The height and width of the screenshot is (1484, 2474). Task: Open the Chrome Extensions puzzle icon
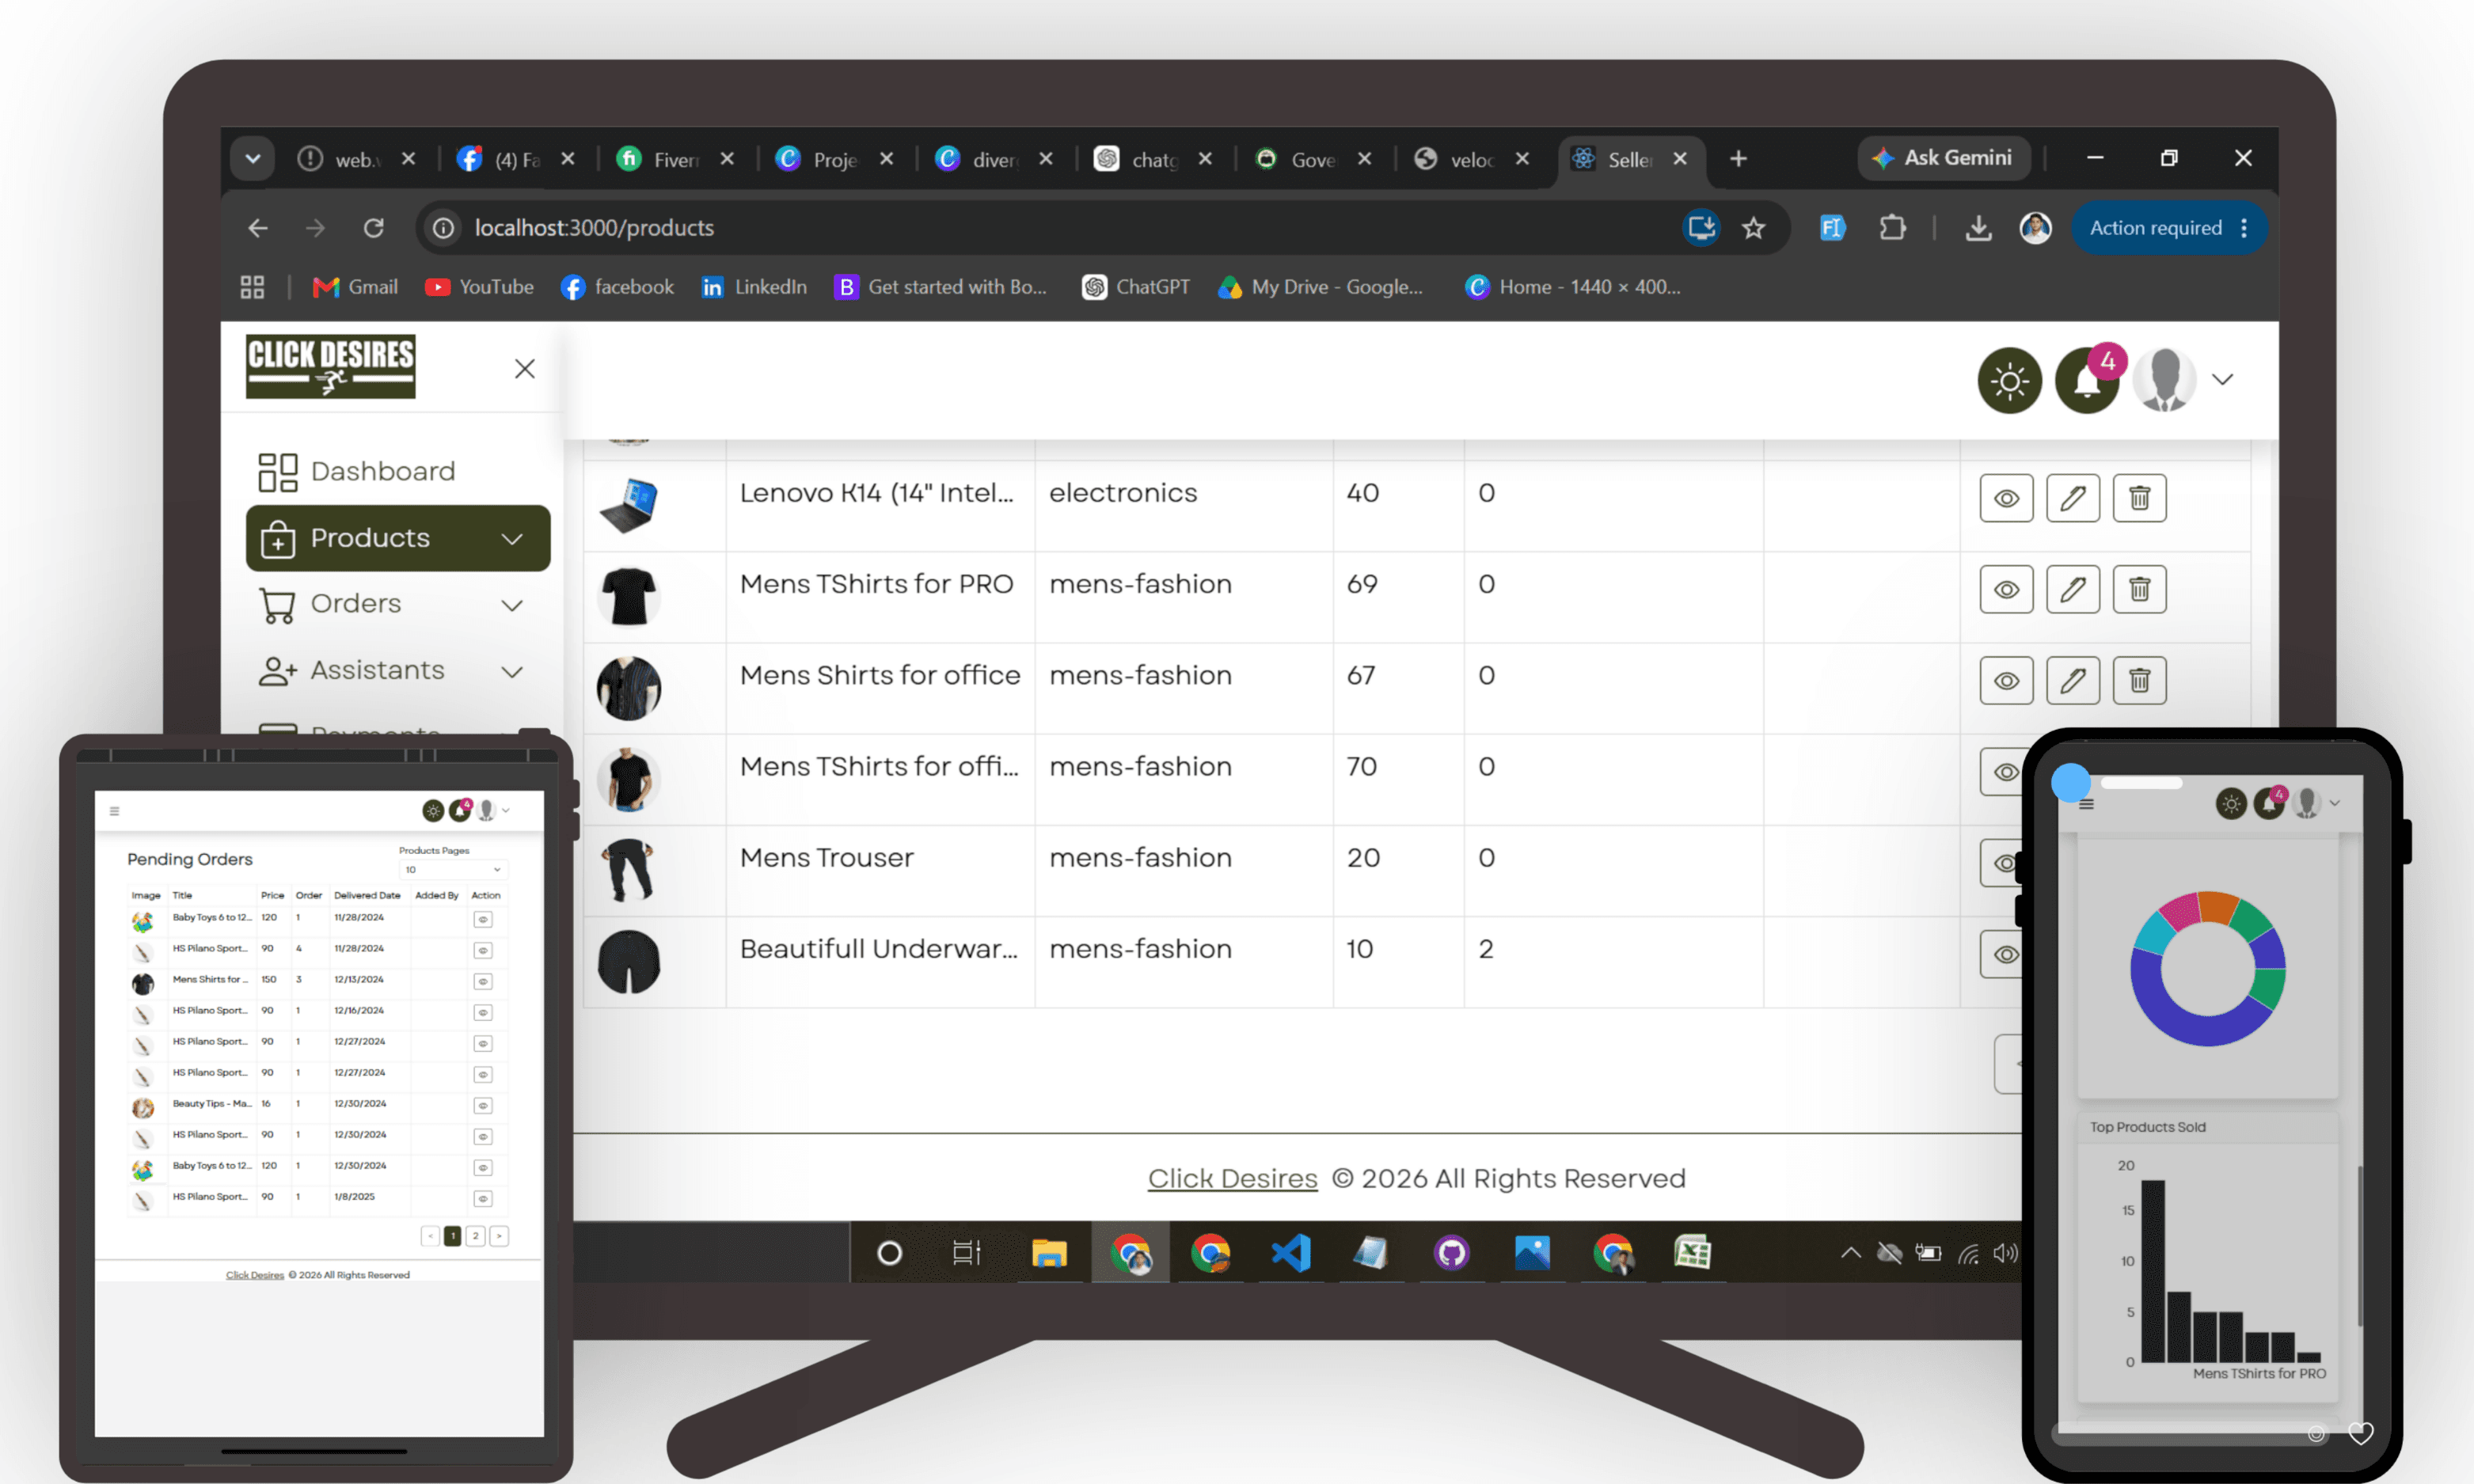(1892, 228)
